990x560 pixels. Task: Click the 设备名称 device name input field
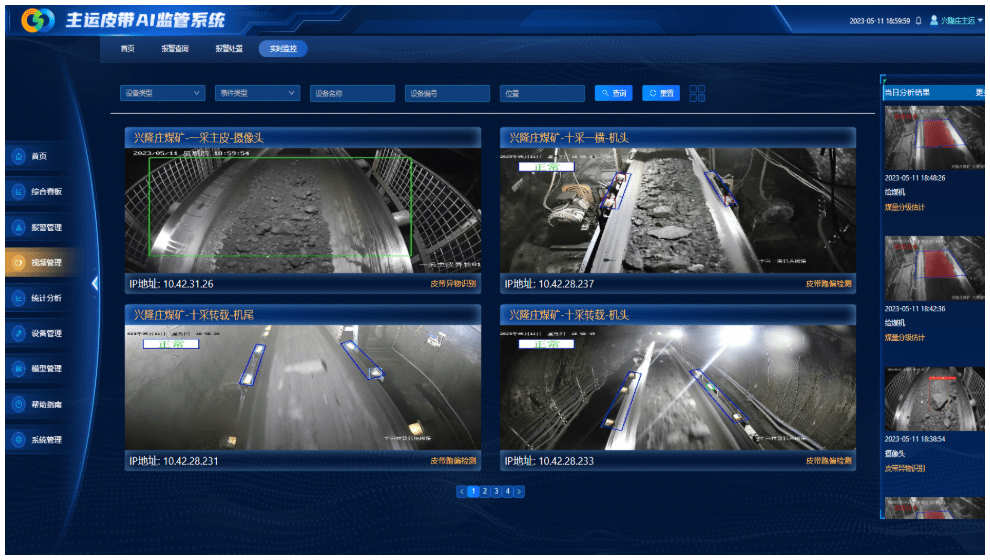pos(352,93)
